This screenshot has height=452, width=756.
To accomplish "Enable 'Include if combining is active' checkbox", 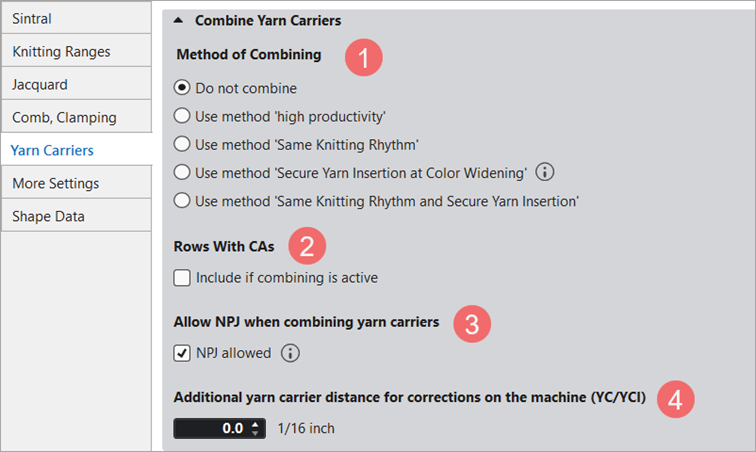I will click(x=182, y=277).
